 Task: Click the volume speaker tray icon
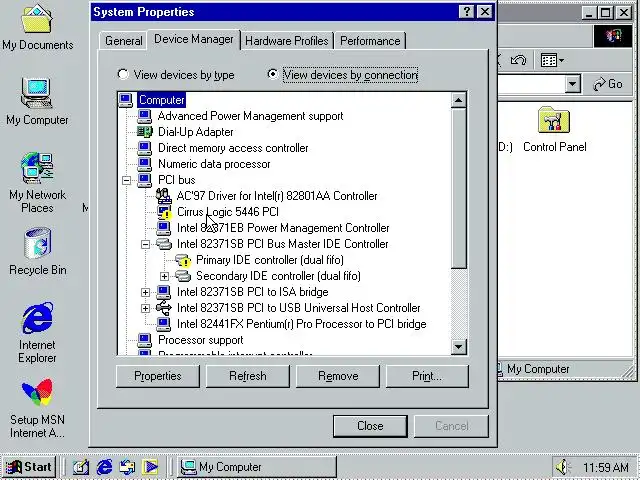click(x=564, y=467)
